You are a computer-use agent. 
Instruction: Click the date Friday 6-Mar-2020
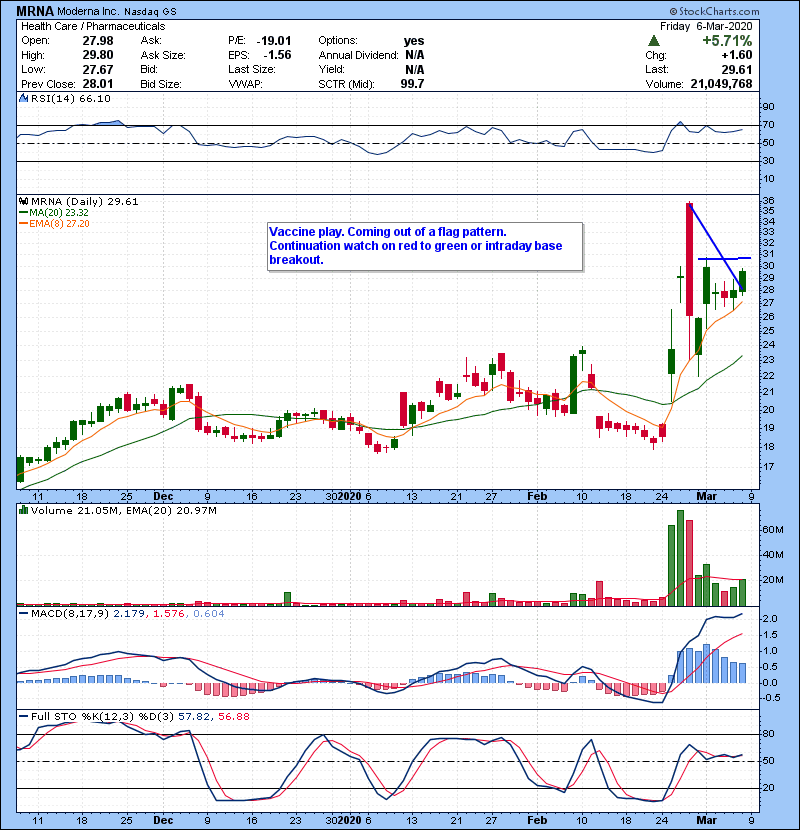pyautogui.click(x=706, y=26)
